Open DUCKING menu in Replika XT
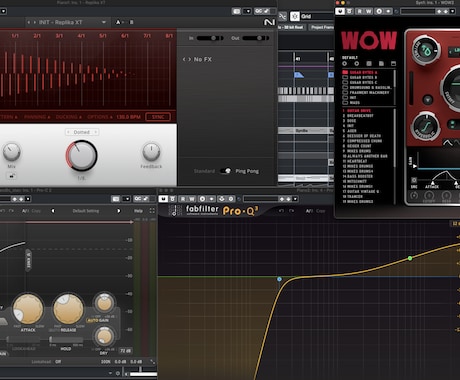The image size is (460, 380). pos(69,117)
